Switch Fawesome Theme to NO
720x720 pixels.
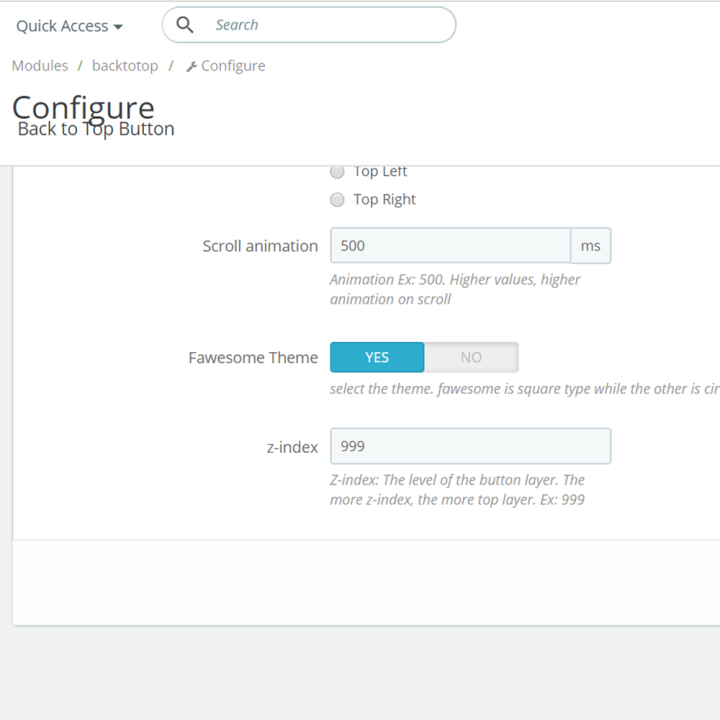click(x=471, y=357)
